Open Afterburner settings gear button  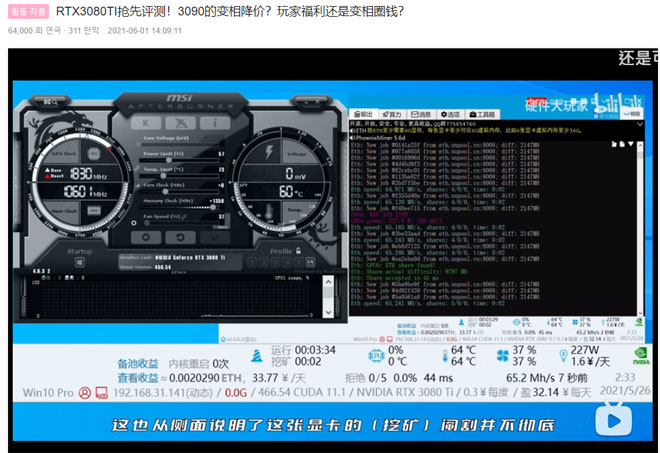point(146,237)
